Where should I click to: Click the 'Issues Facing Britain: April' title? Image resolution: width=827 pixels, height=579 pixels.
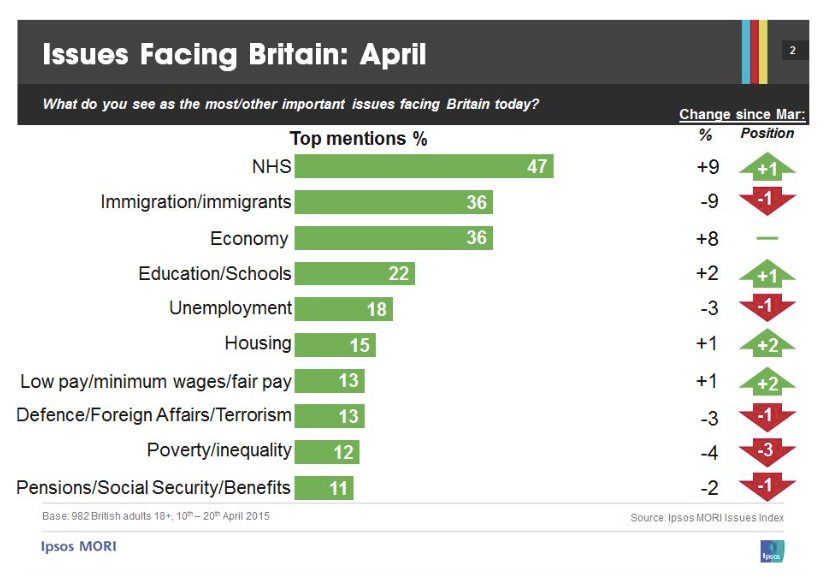[x=234, y=54]
